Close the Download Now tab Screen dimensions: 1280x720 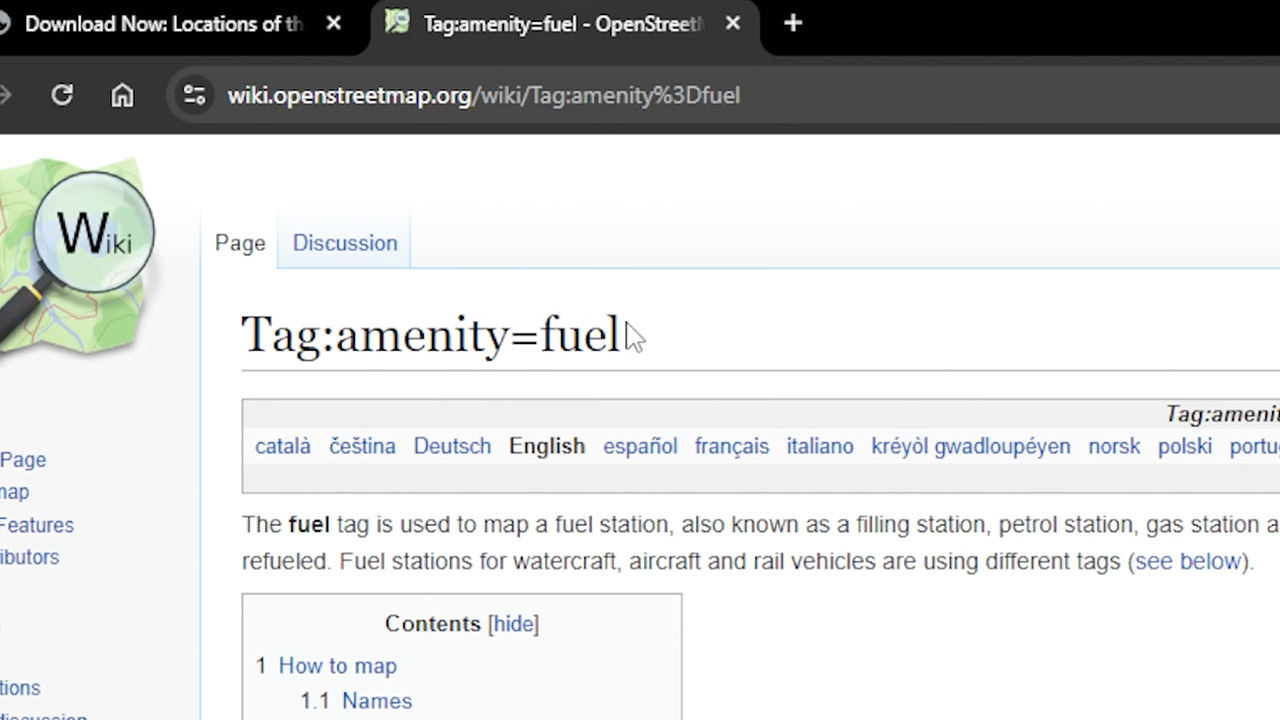tap(334, 23)
